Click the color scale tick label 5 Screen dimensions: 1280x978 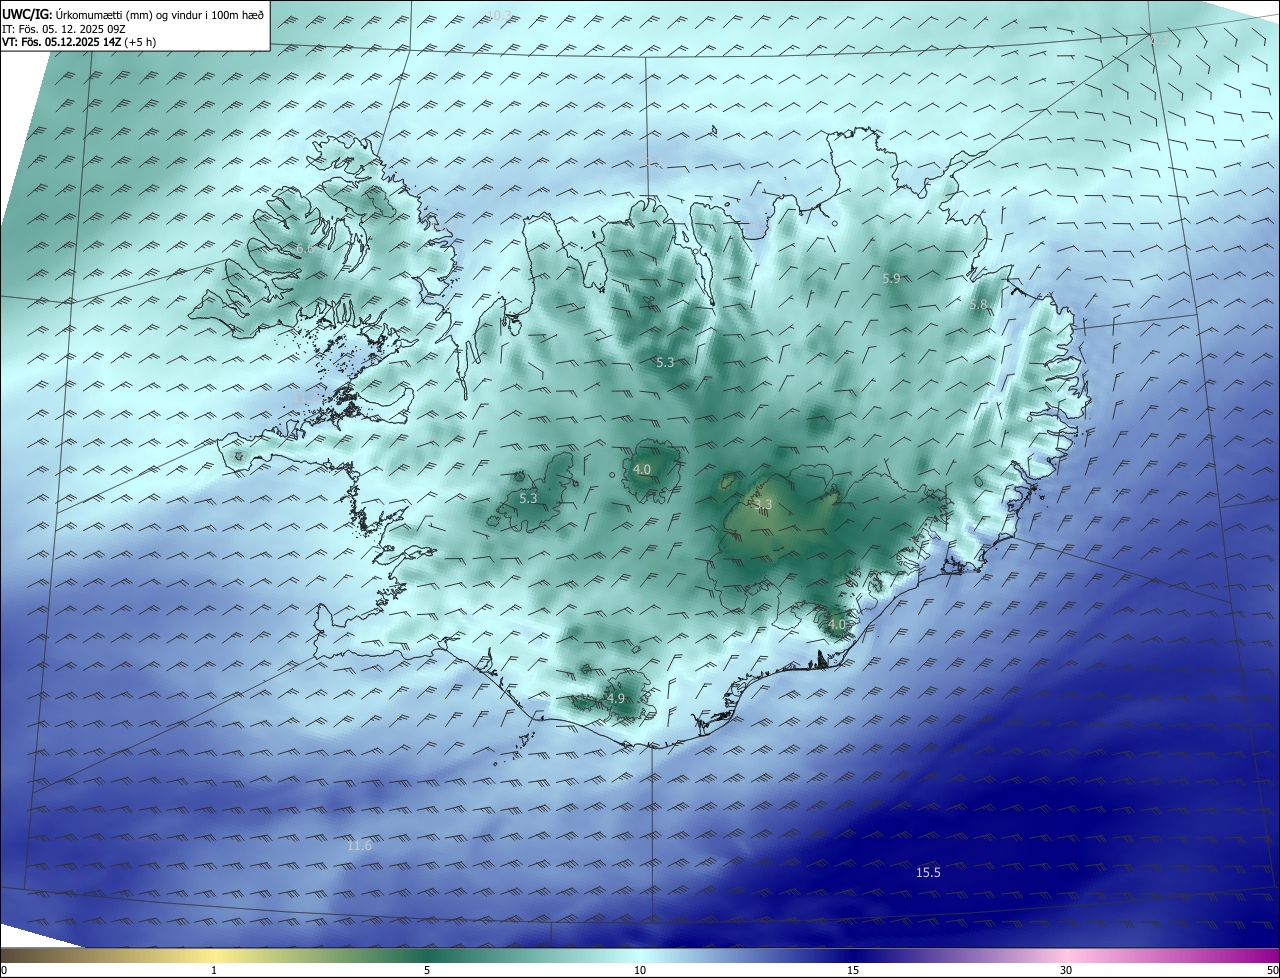pyautogui.click(x=427, y=970)
